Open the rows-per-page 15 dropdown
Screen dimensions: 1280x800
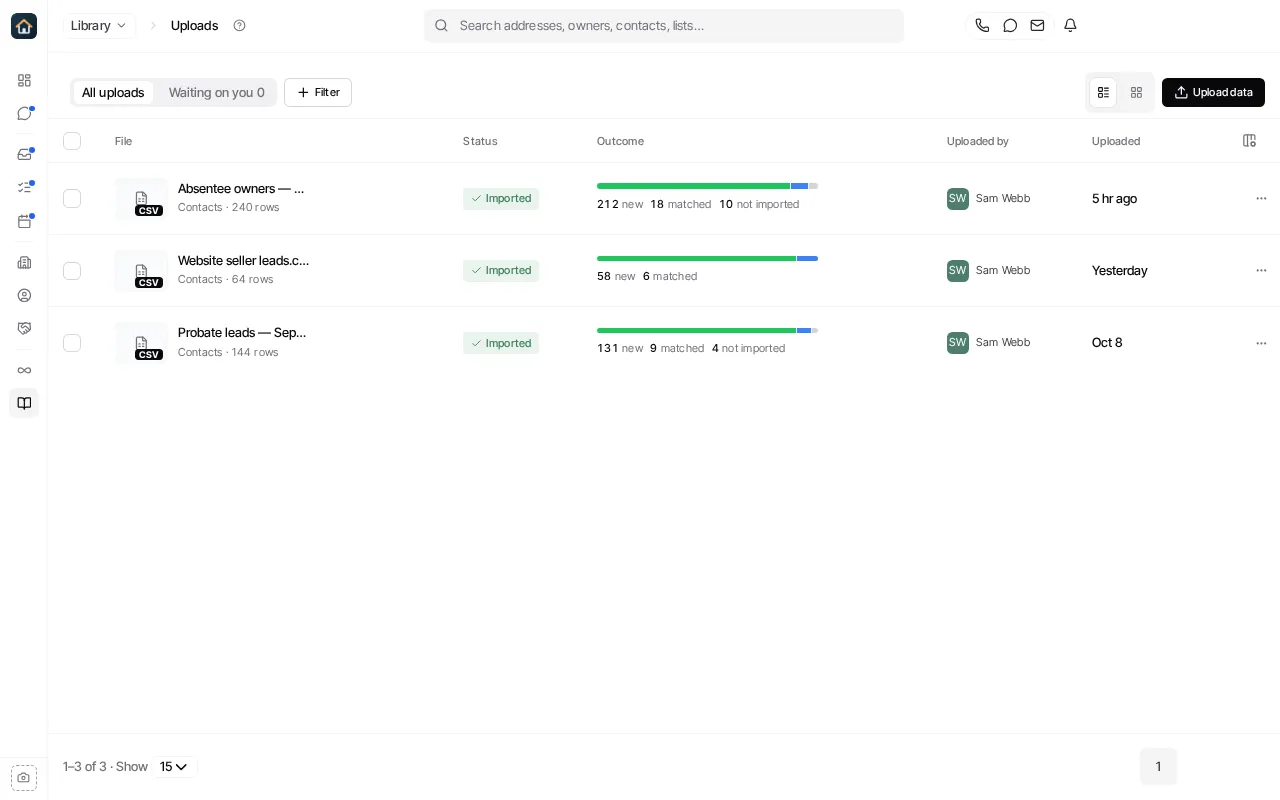(x=174, y=767)
